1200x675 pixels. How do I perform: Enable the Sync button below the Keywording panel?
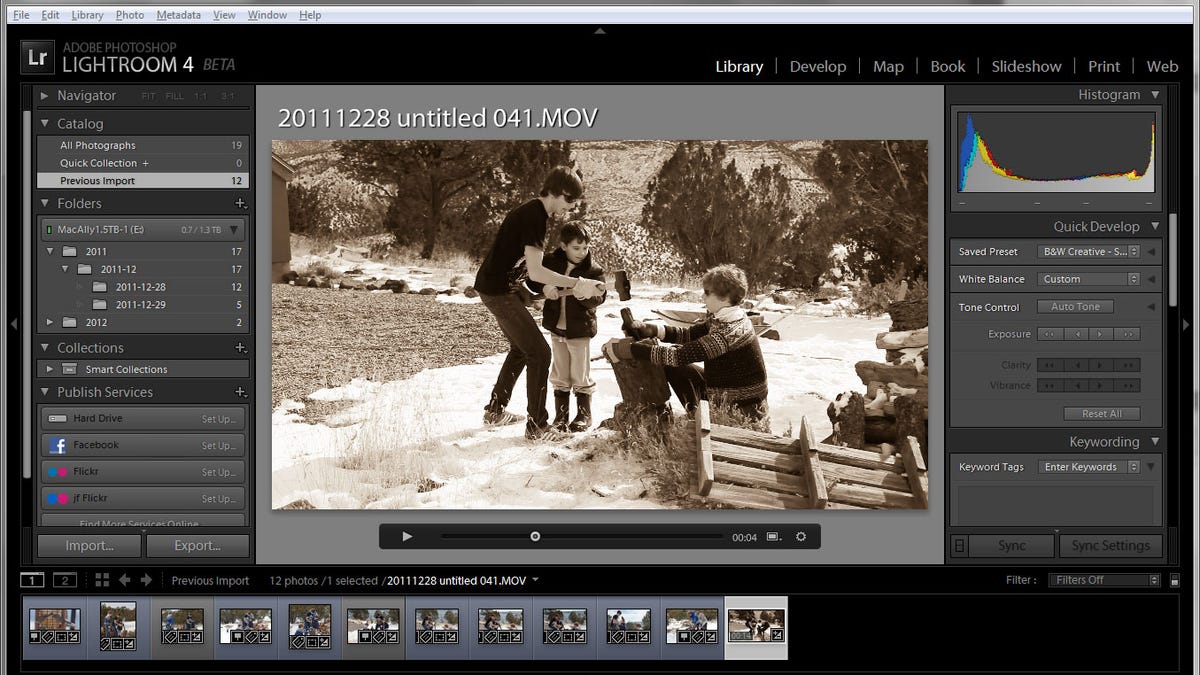point(1011,545)
